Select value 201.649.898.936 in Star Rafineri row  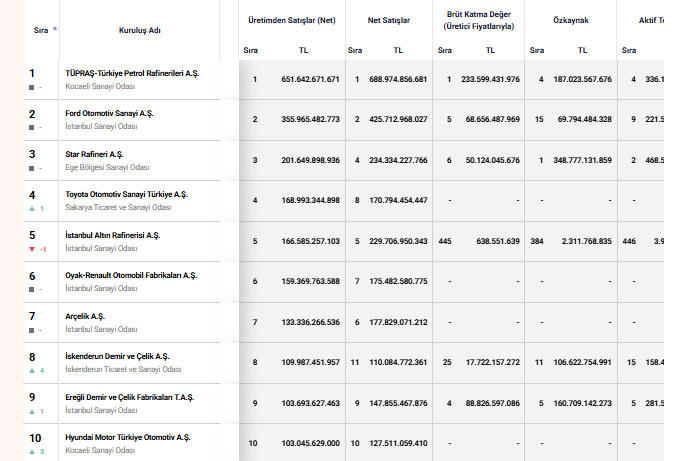(310, 160)
